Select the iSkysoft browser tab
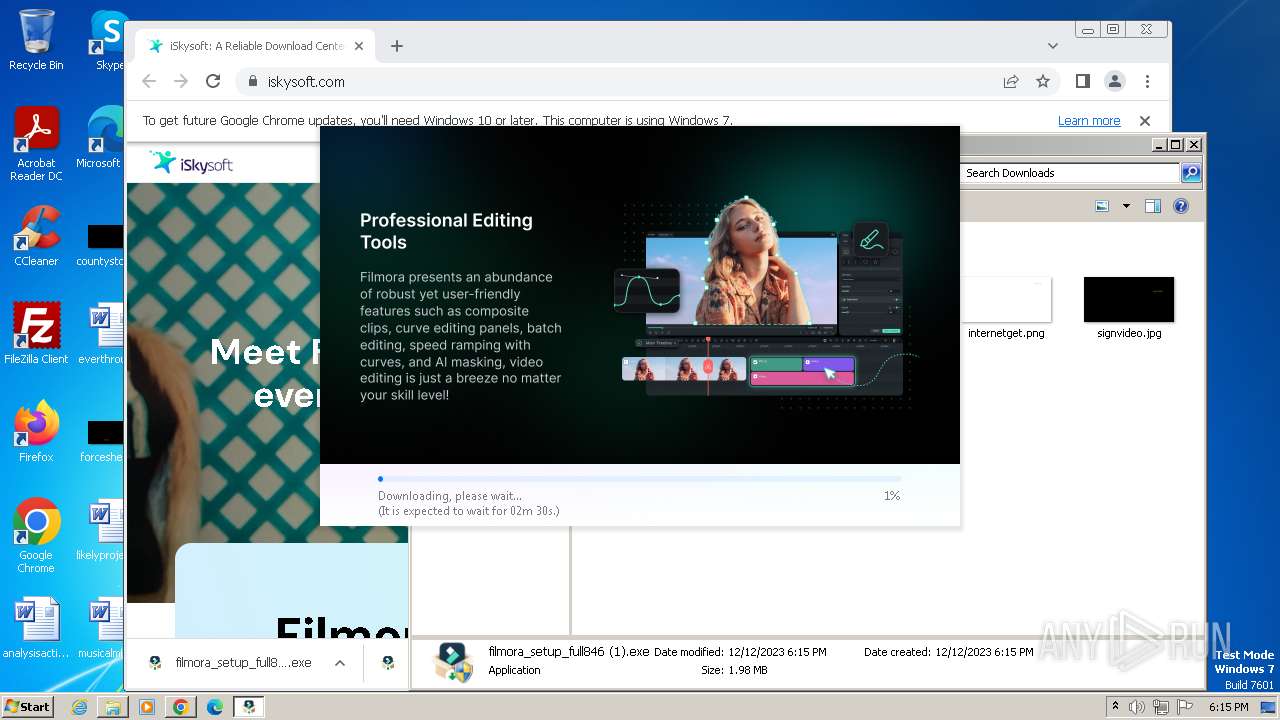This screenshot has height=720, width=1280. 256,46
